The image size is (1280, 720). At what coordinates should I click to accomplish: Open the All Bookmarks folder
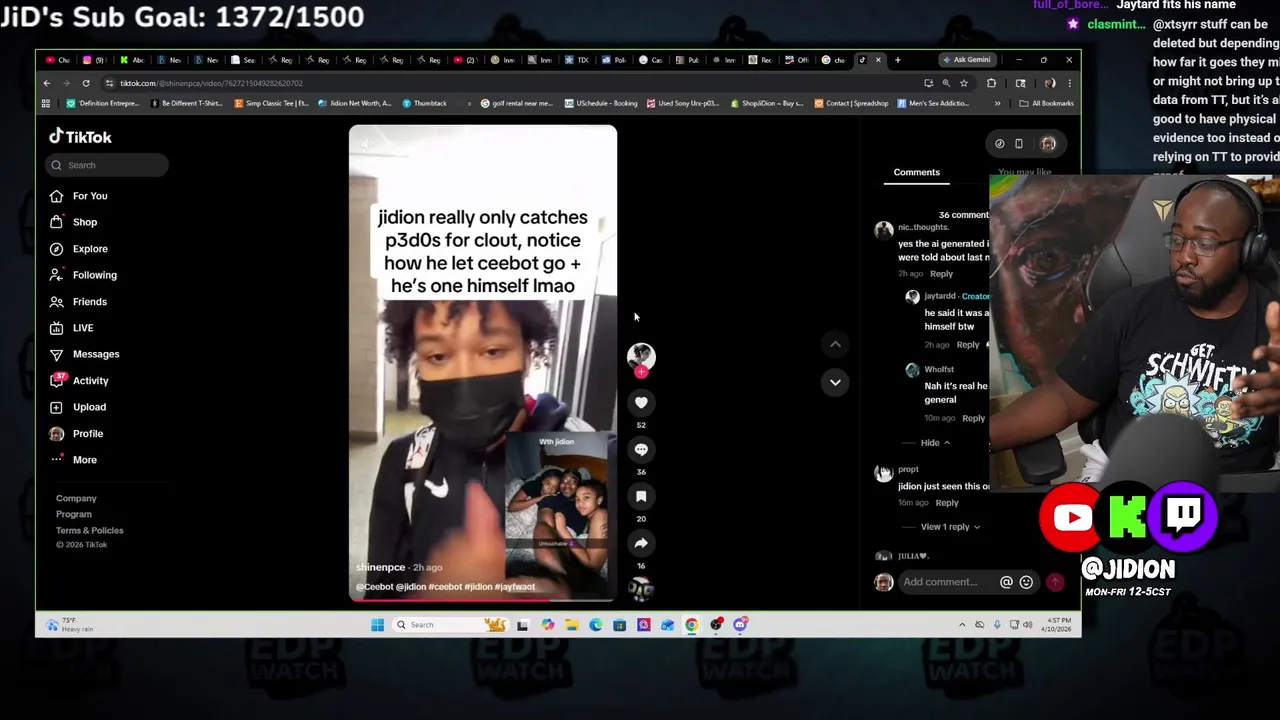coord(1046,103)
